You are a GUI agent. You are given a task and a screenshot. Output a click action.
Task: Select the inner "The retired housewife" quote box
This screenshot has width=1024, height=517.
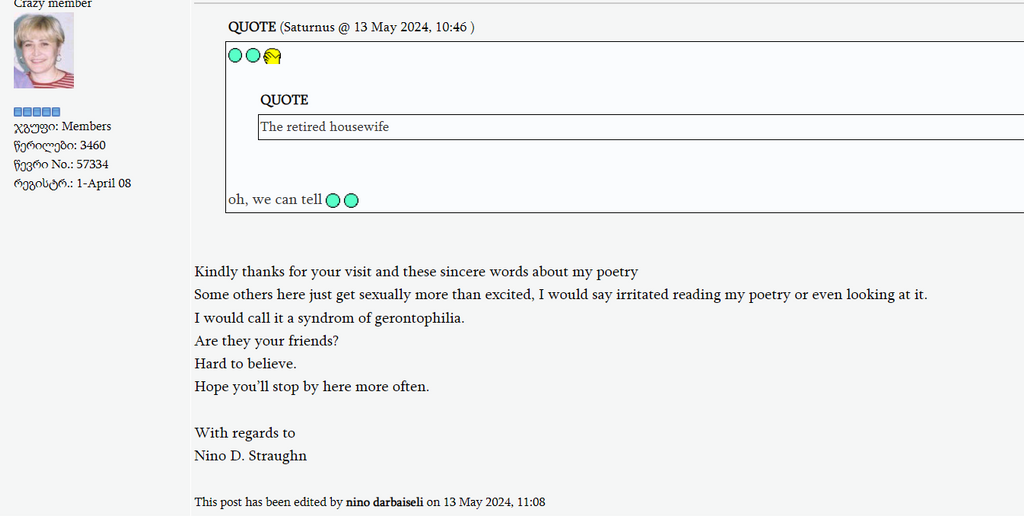tap(641, 127)
